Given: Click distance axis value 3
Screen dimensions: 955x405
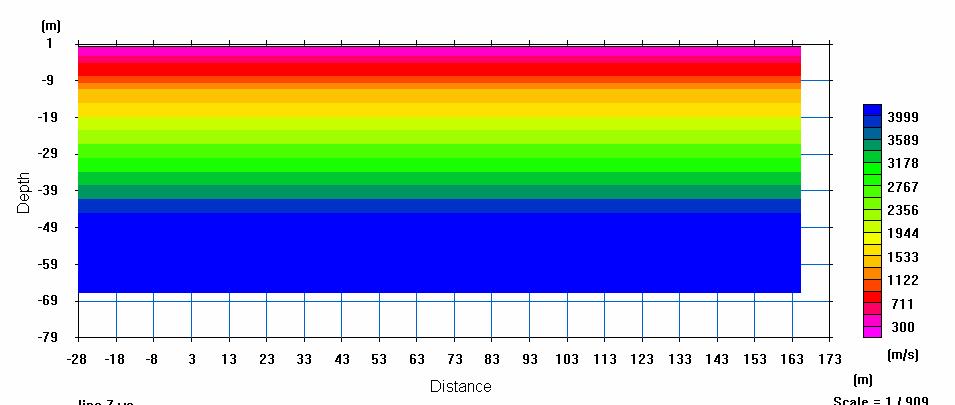Looking at the screenshot, I should 192,359.
